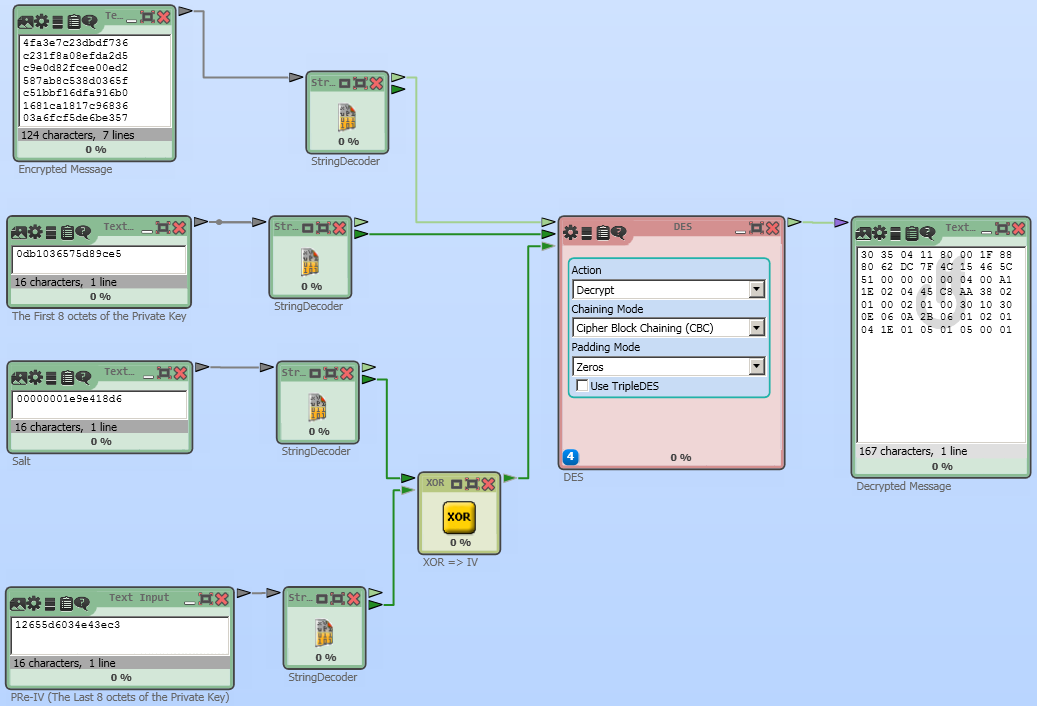The height and width of the screenshot is (706, 1037).
Task: Select StringDecoder icon fed by First 8 octets
Action: click(x=310, y=261)
